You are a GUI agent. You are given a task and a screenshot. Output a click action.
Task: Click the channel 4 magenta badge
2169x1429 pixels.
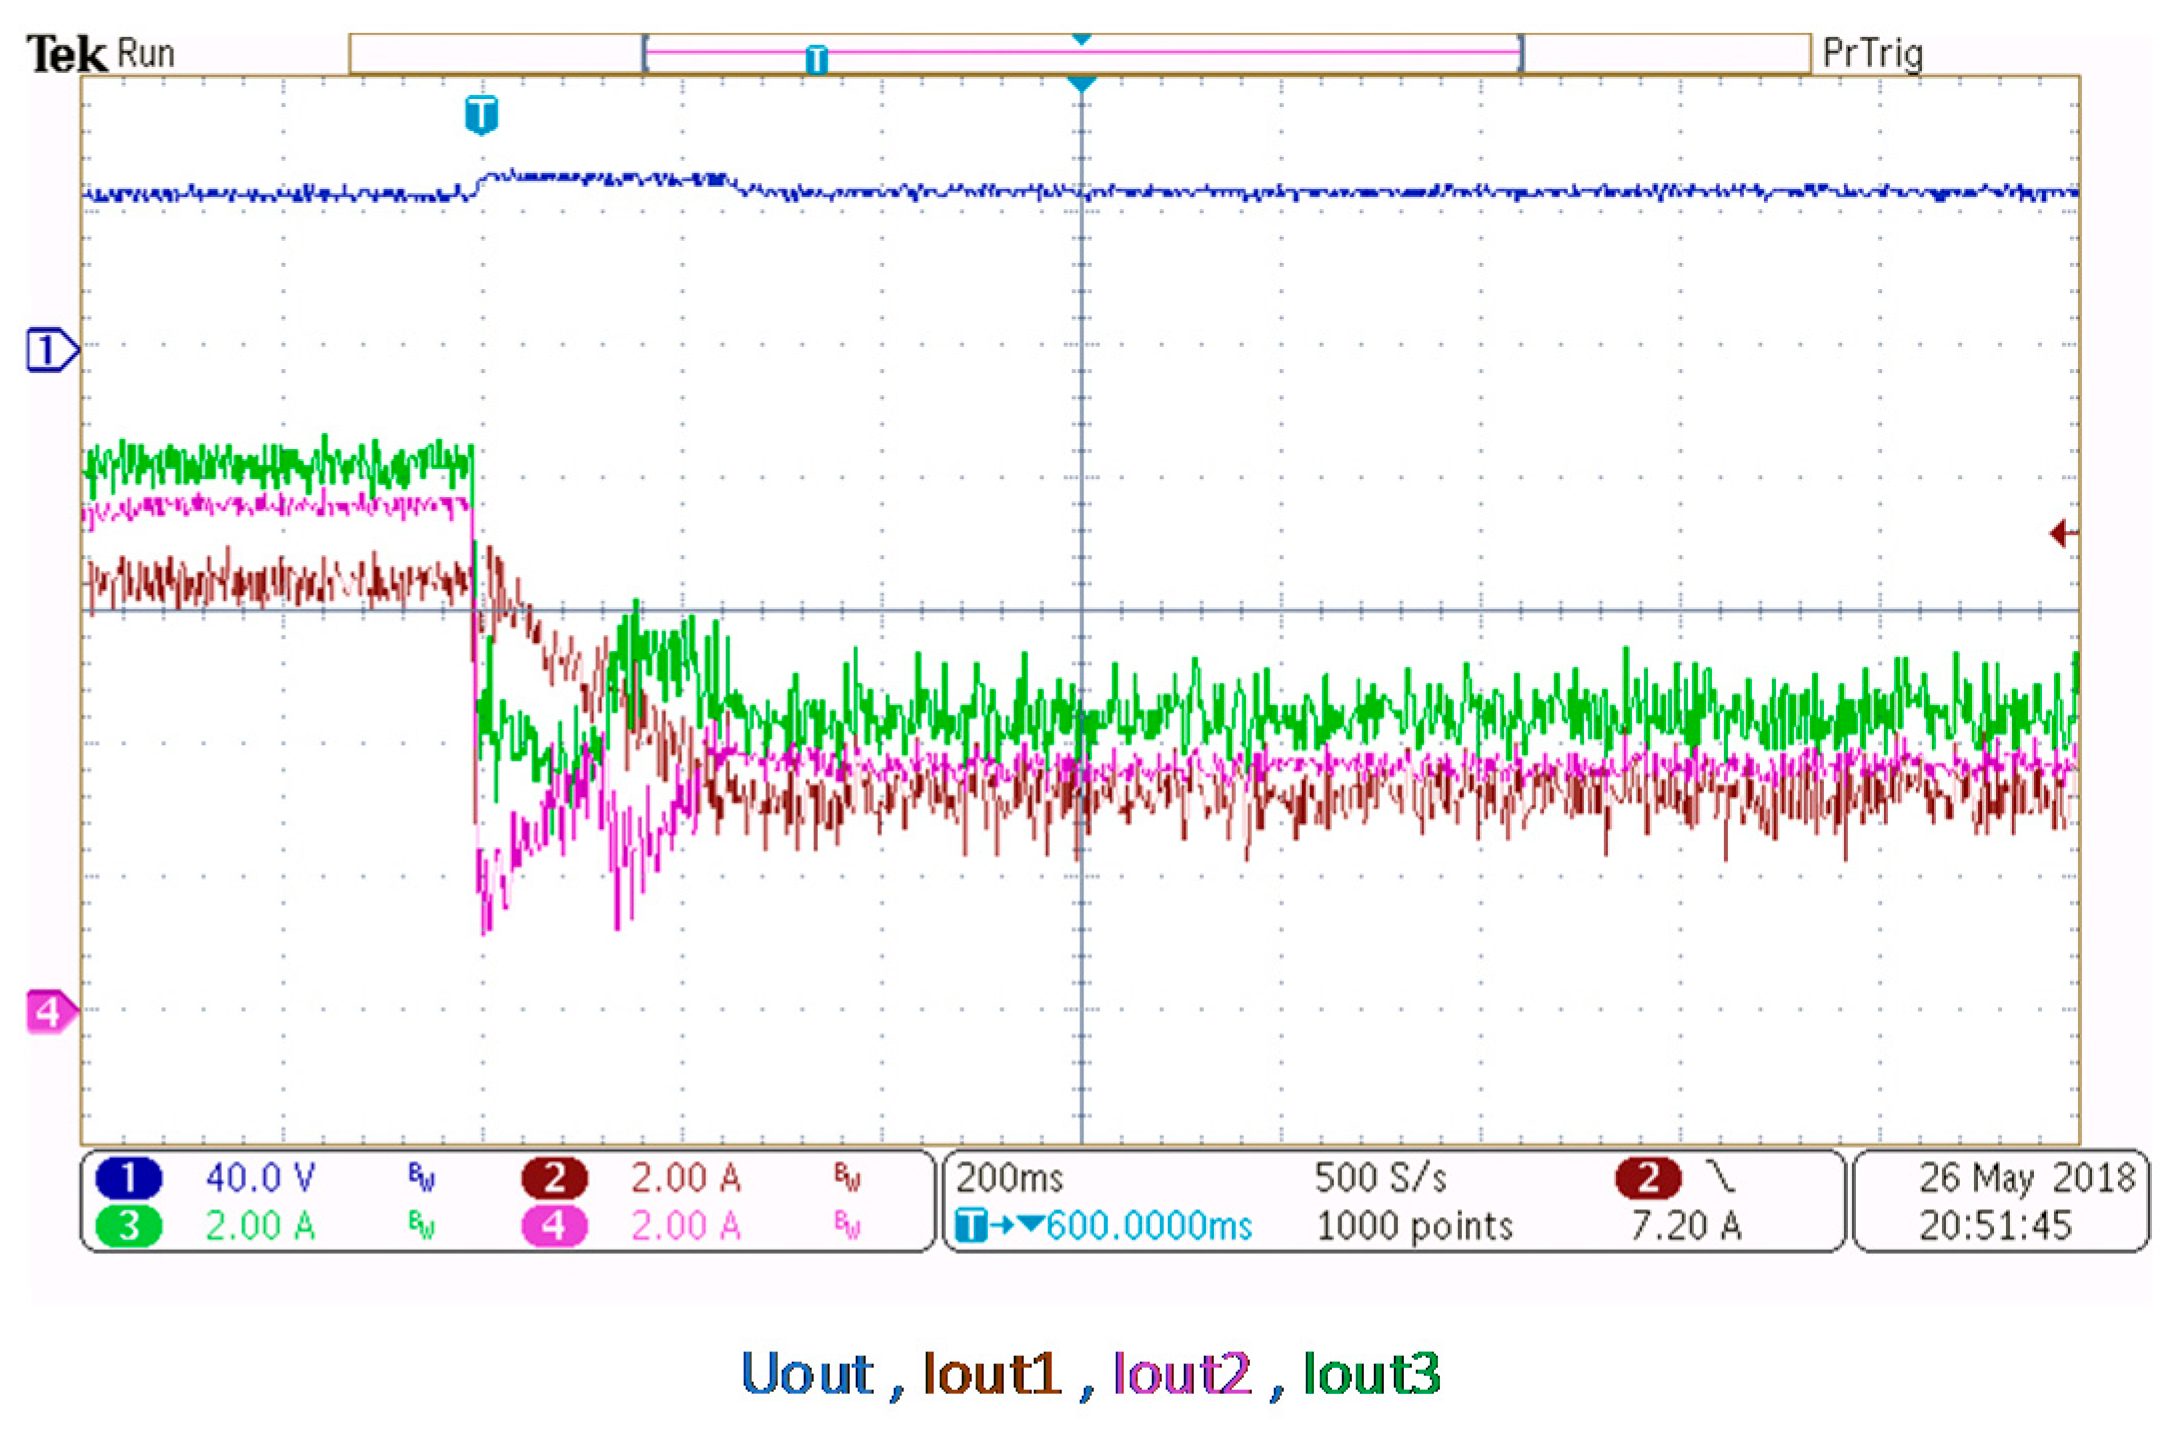pyautogui.click(x=554, y=1225)
